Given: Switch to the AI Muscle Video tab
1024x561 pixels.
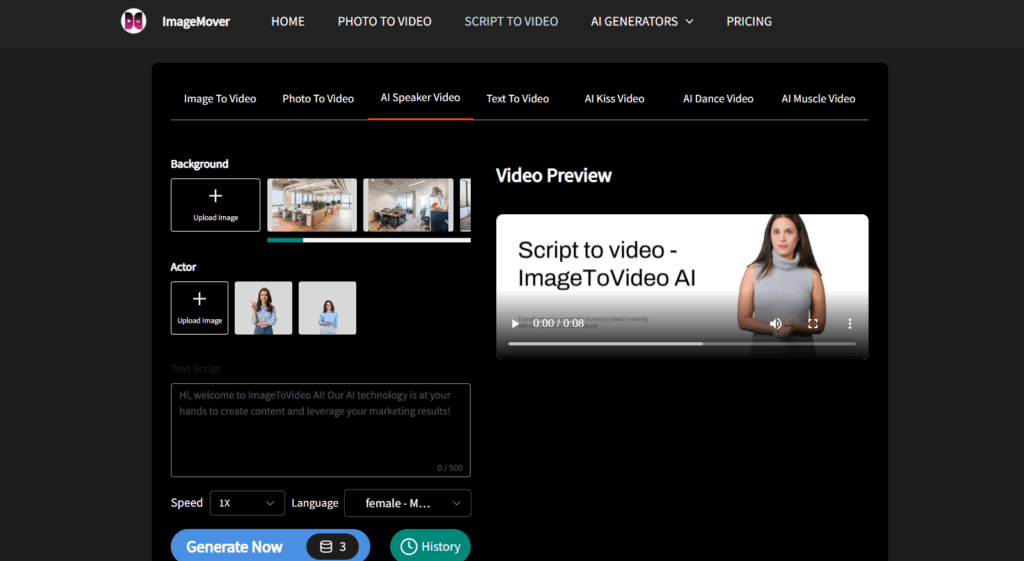Looking at the screenshot, I should (818, 99).
